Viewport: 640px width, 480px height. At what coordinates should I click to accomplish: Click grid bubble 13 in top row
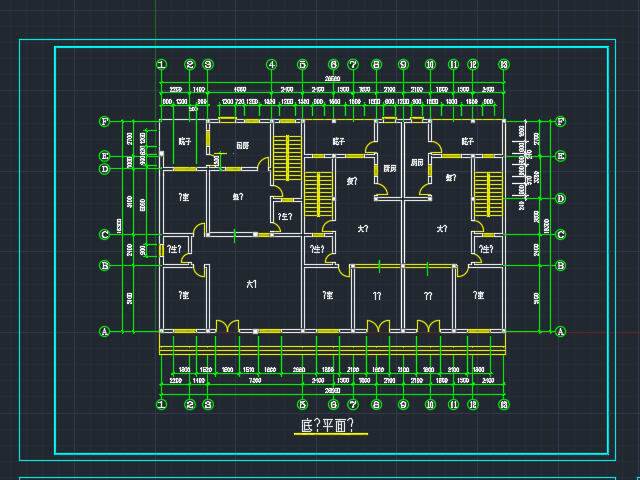pyautogui.click(x=503, y=65)
